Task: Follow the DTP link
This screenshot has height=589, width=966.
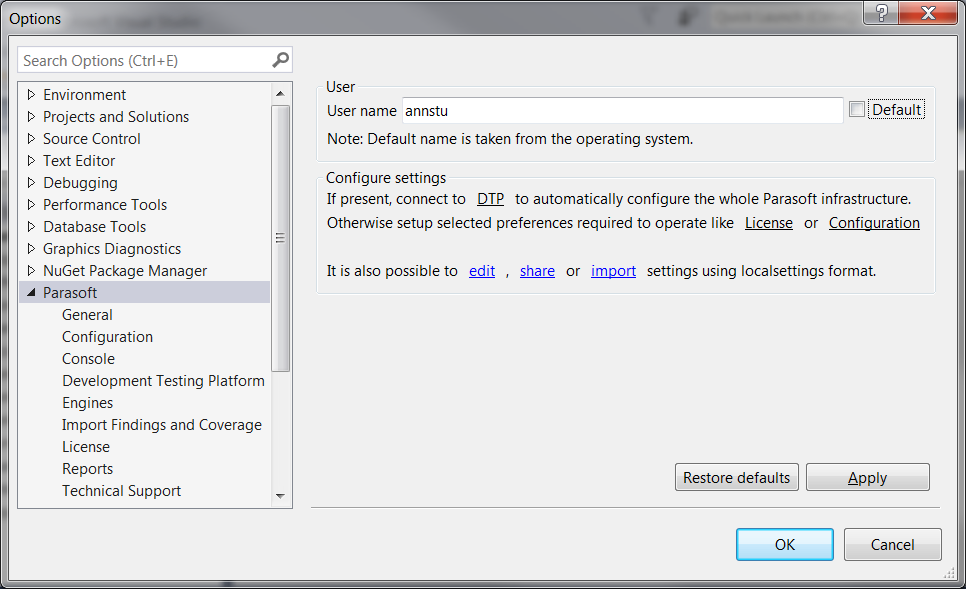Action: tap(490, 199)
